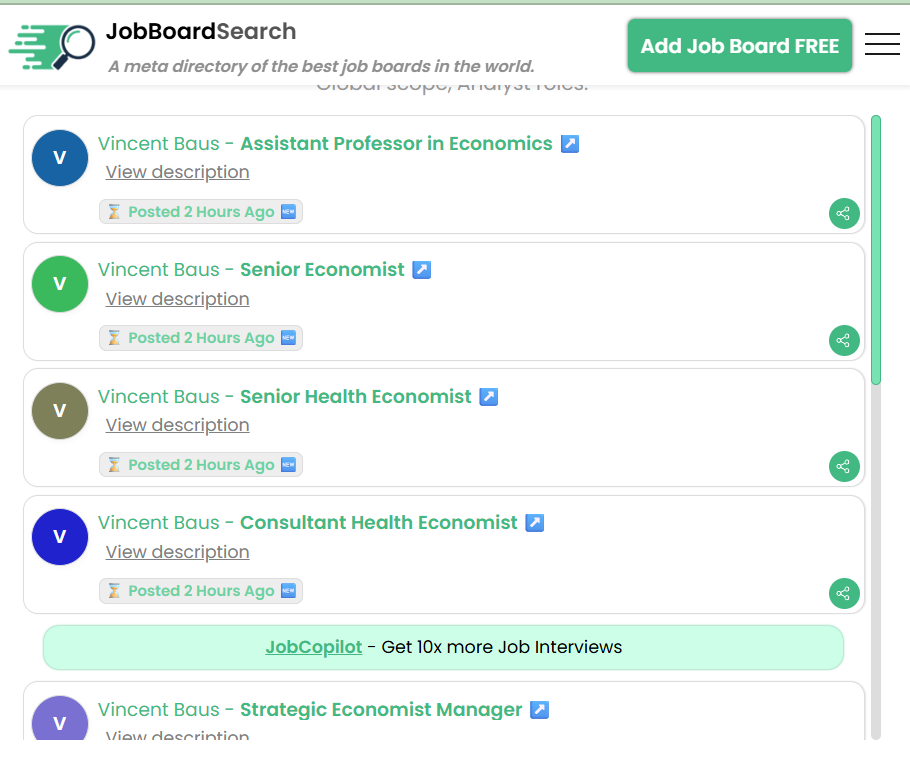Expand View description under Consultant Health Economist

pos(177,552)
